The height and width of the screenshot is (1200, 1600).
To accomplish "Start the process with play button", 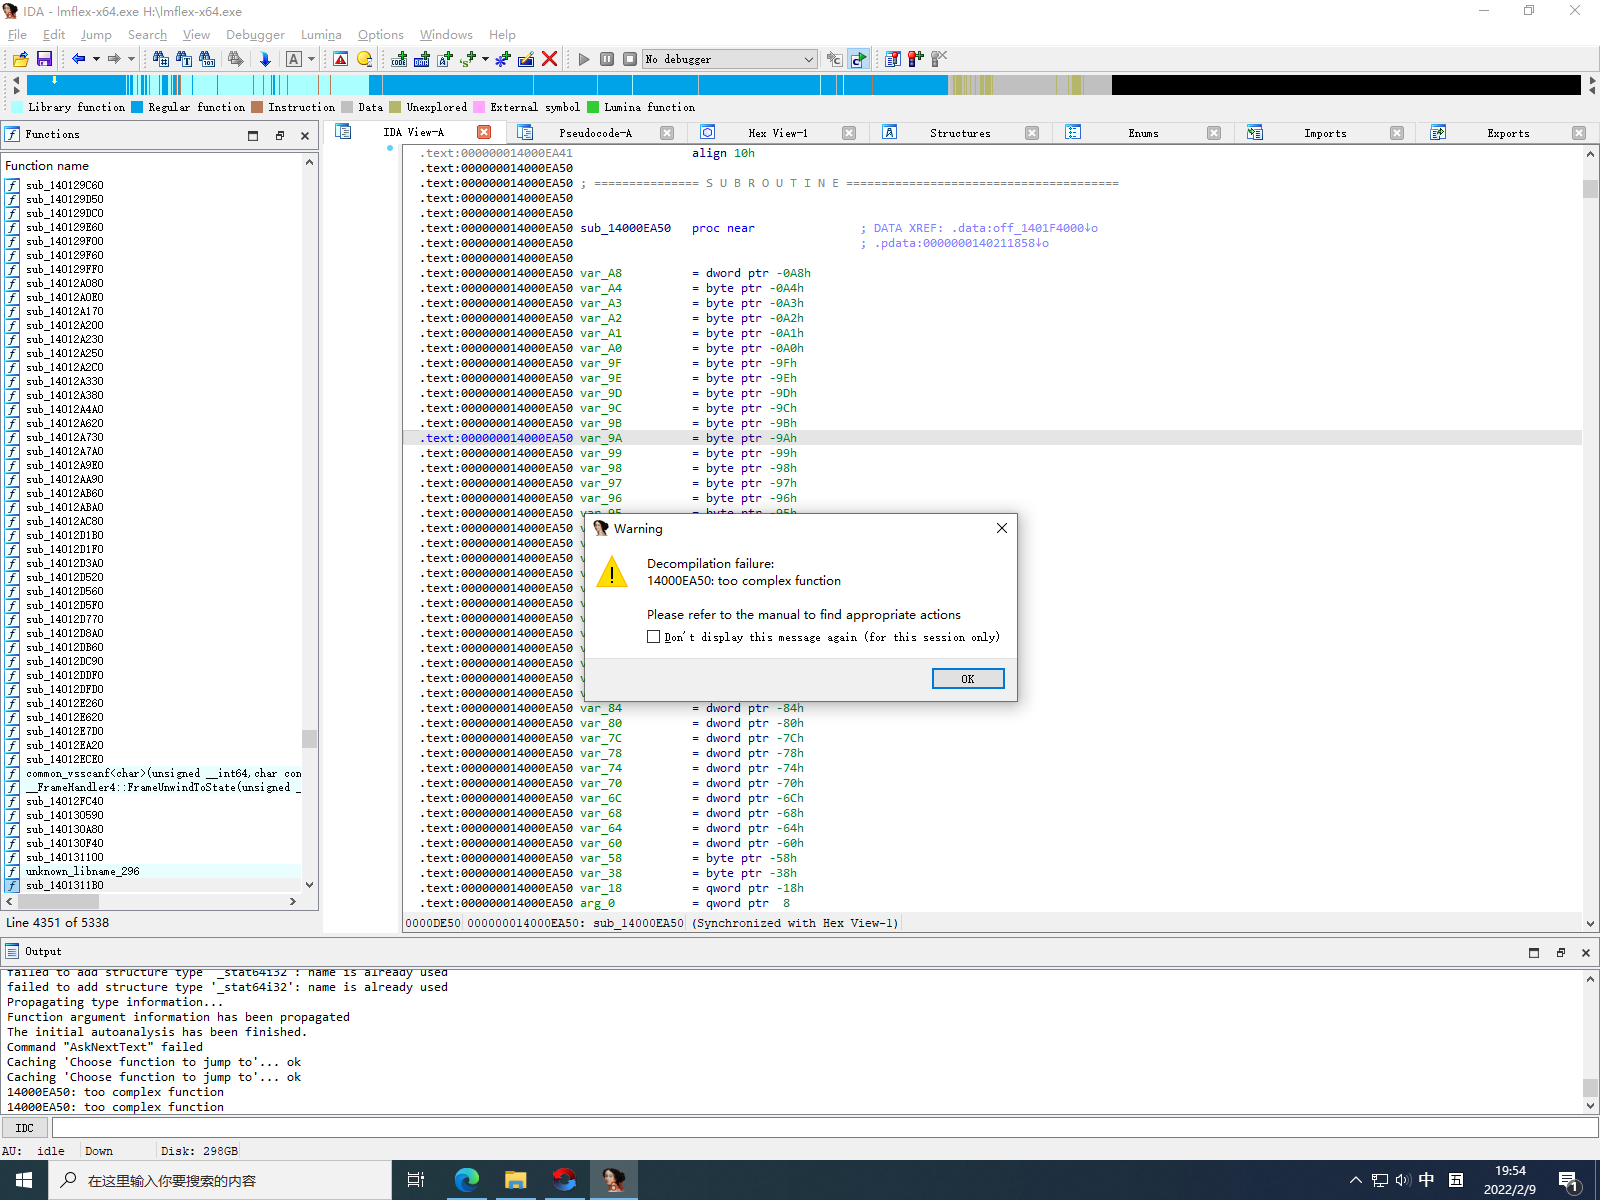I will tap(584, 59).
